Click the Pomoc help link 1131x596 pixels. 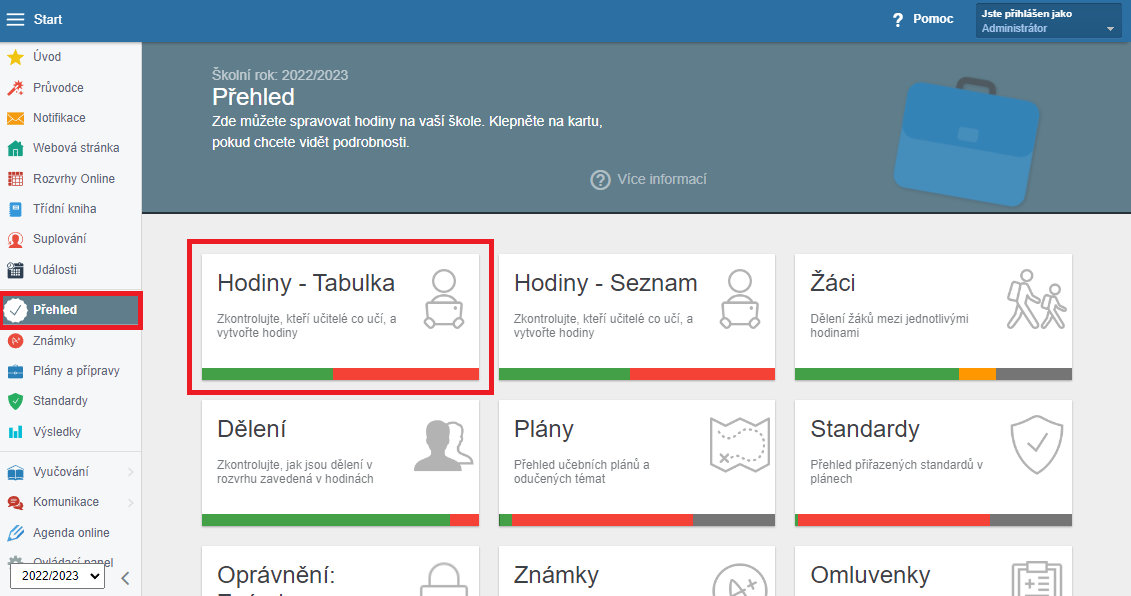point(933,19)
